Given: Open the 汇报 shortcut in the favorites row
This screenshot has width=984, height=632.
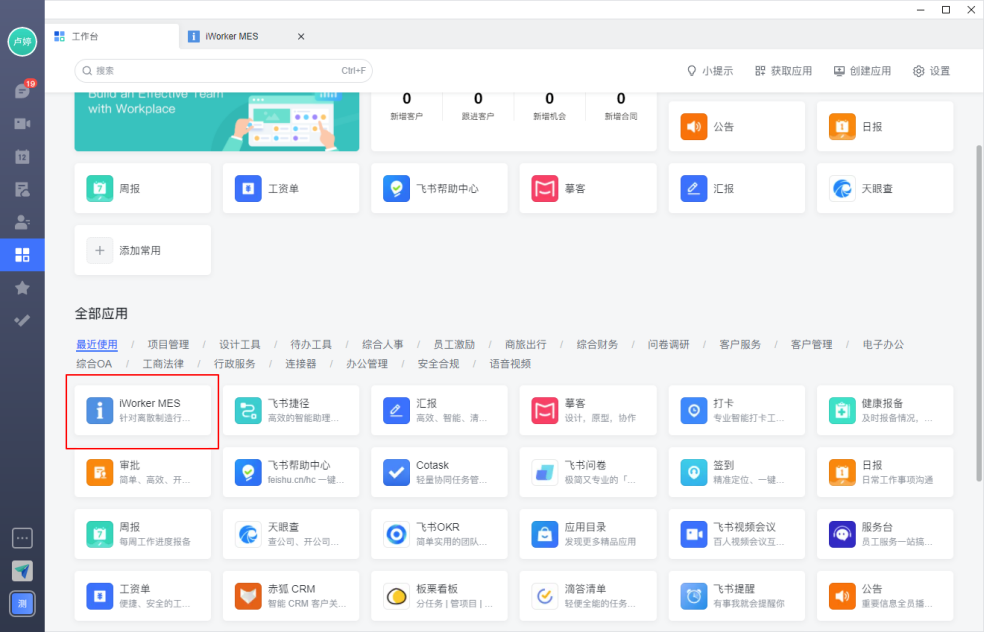Looking at the screenshot, I should point(737,188).
